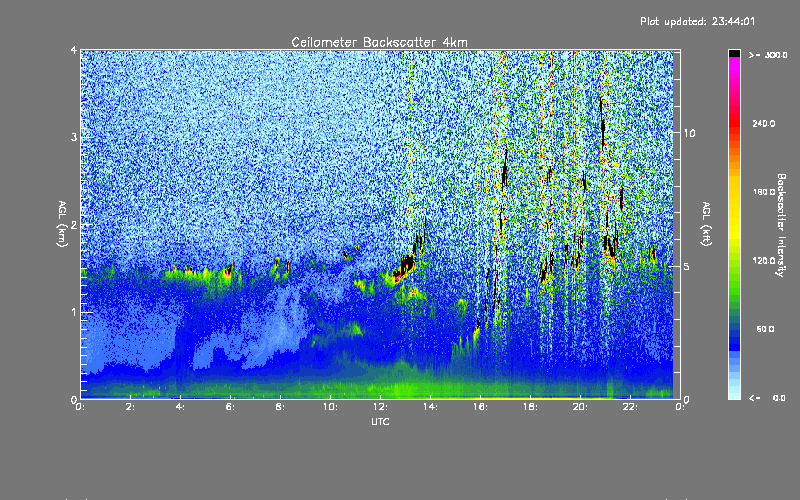Click the black top segment of the colorbar
Image resolution: width=800 pixels, height=500 pixels.
point(734,53)
